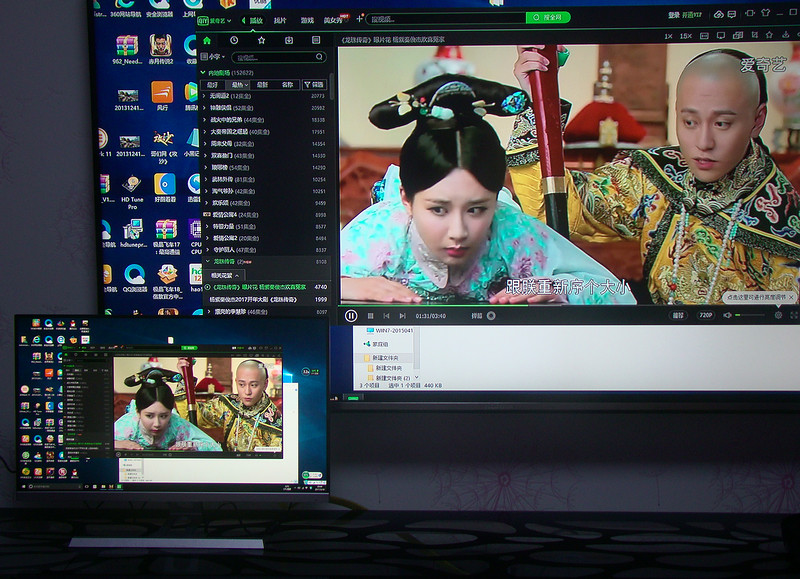Select WIN7-2015041 in the Explorer tree
The image size is (800, 579).
click(390, 331)
